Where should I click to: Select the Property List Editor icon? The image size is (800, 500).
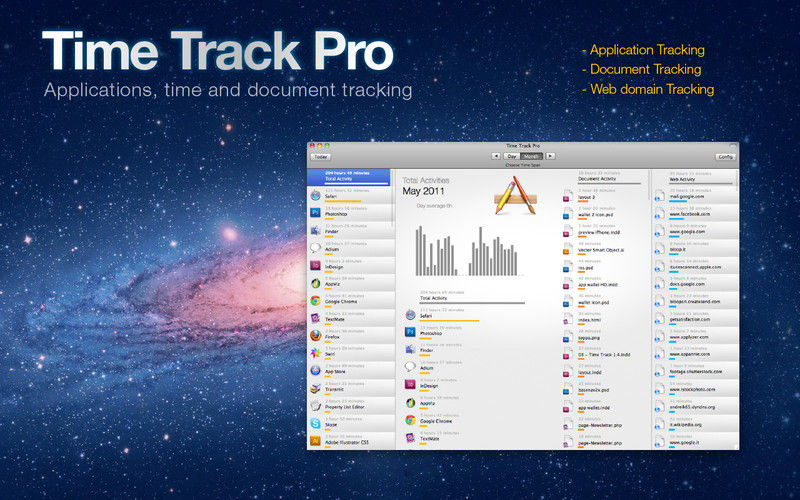coord(315,406)
